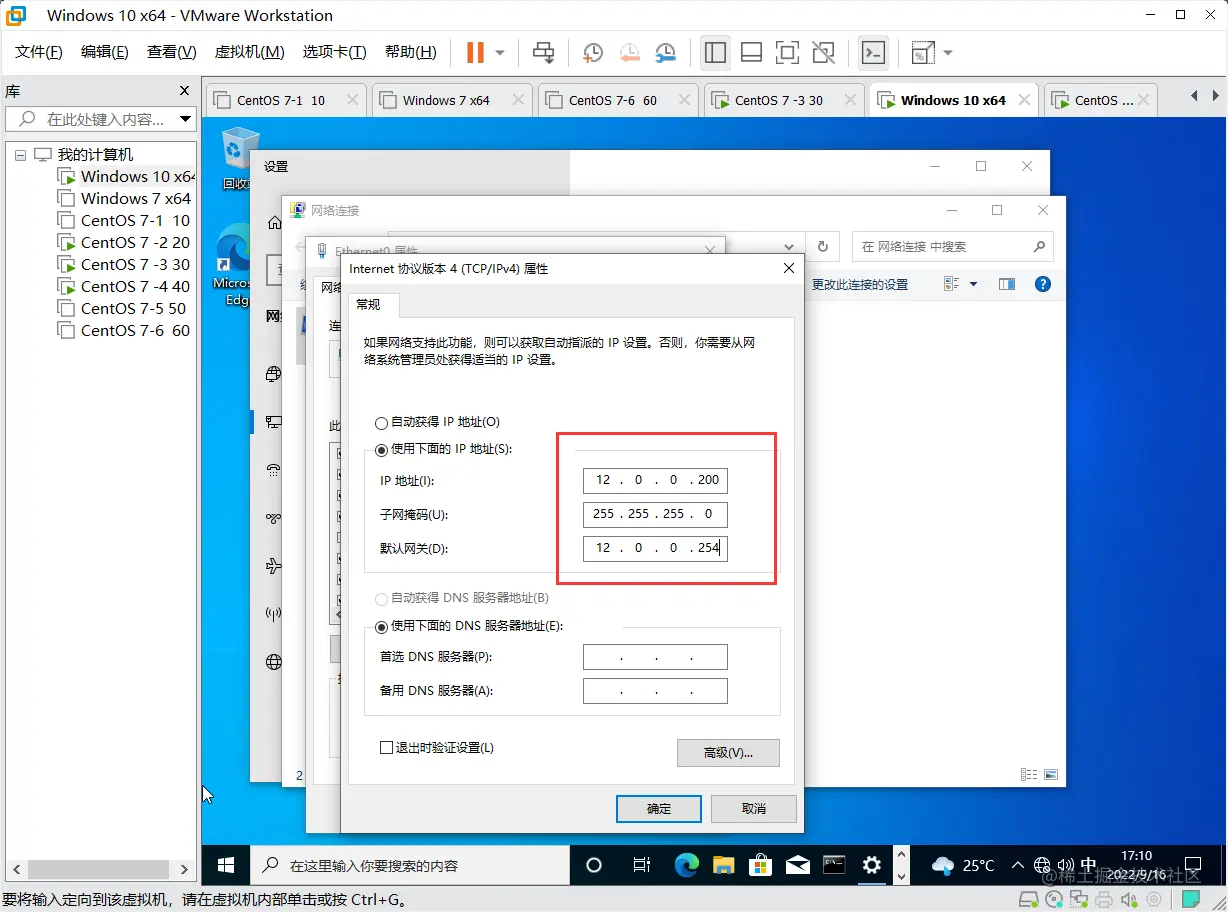Open the 虚拟机(M) menu
The width and height of the screenshot is (1228, 912).
coord(249,52)
